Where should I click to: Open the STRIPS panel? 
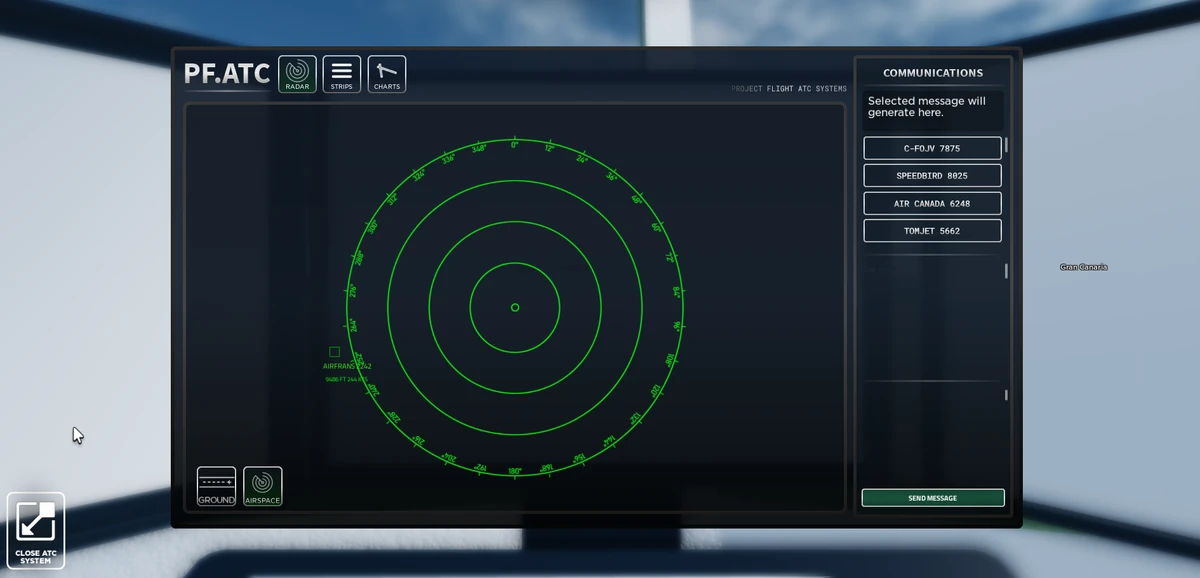pos(341,73)
